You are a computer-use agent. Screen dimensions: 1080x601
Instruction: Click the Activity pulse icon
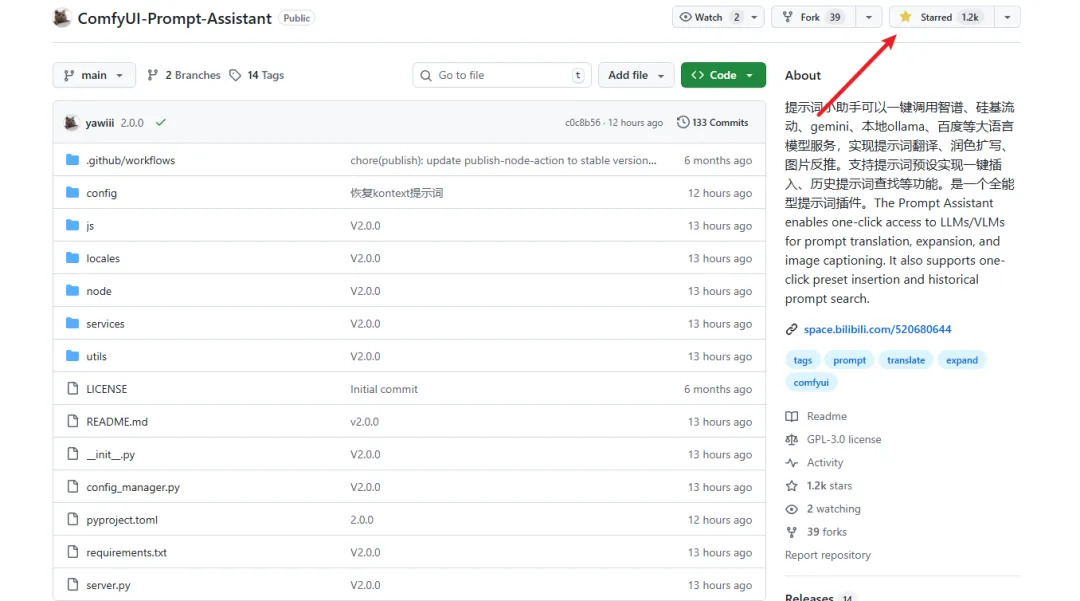point(791,463)
